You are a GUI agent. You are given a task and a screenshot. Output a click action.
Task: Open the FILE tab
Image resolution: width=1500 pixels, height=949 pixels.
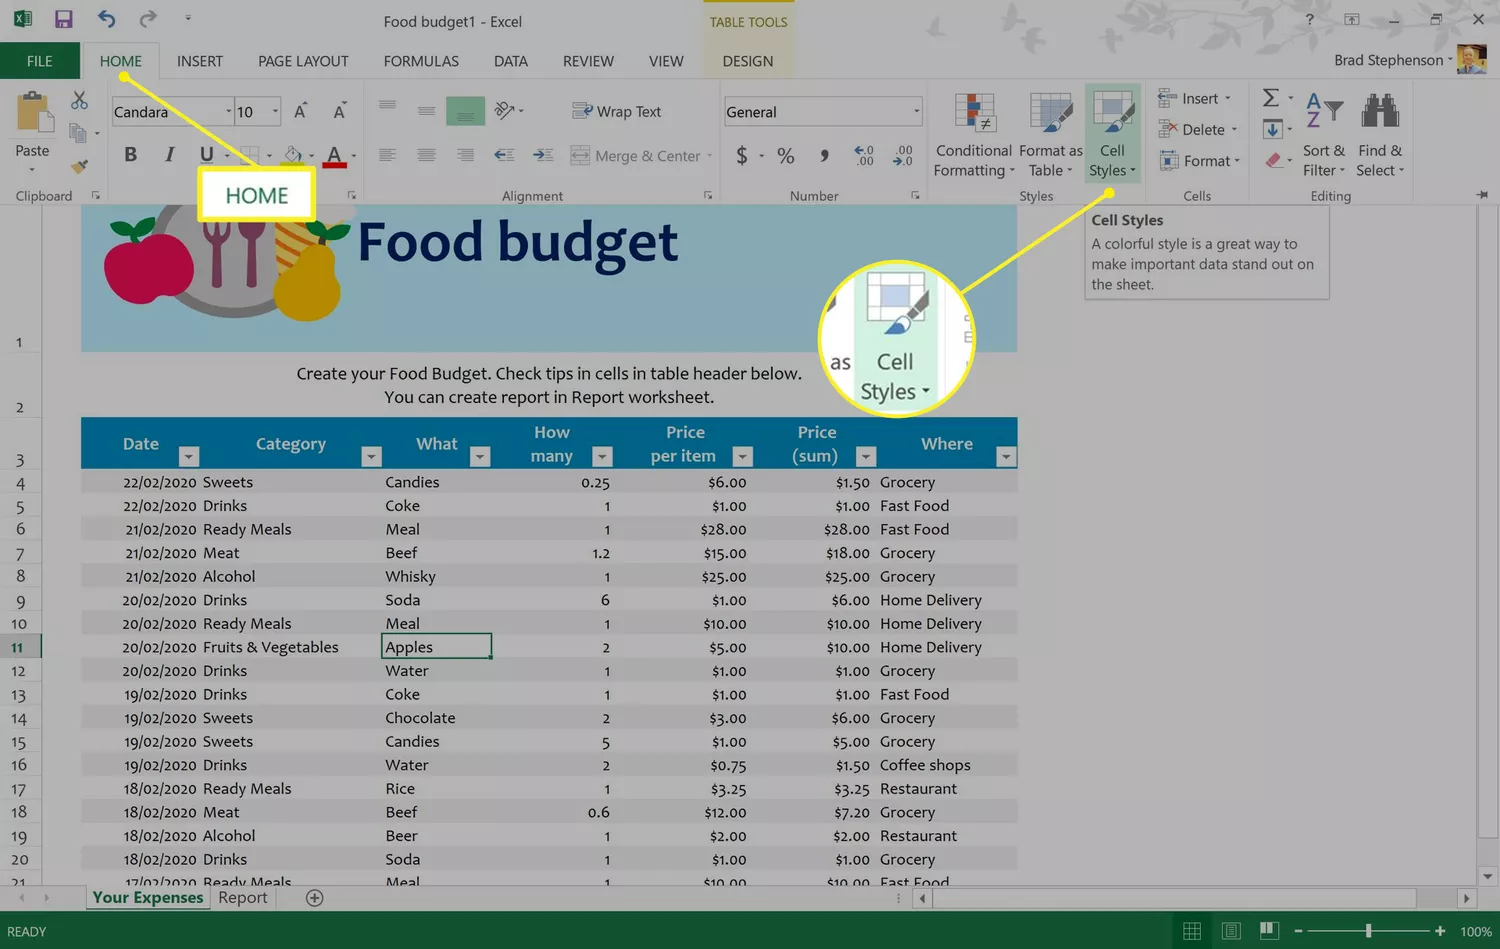(40, 61)
